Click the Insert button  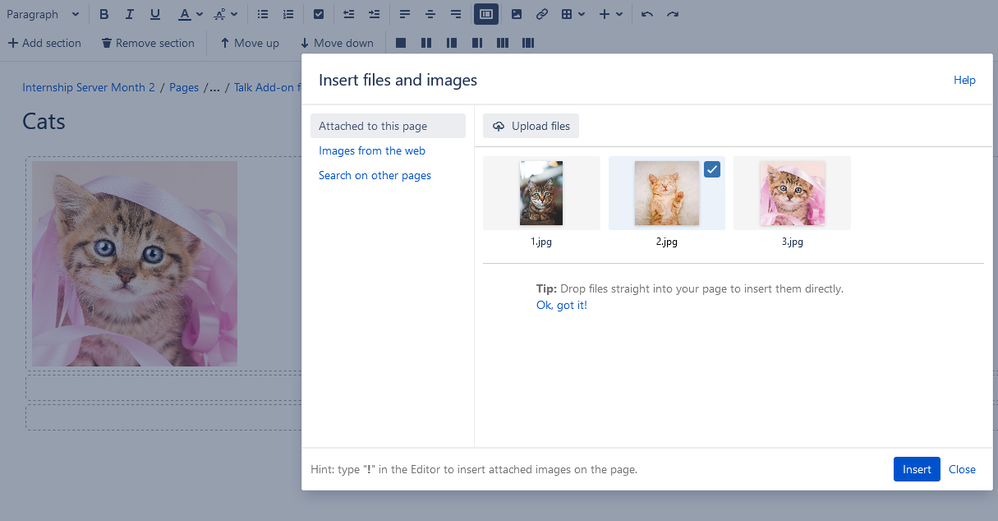pyautogui.click(x=917, y=469)
